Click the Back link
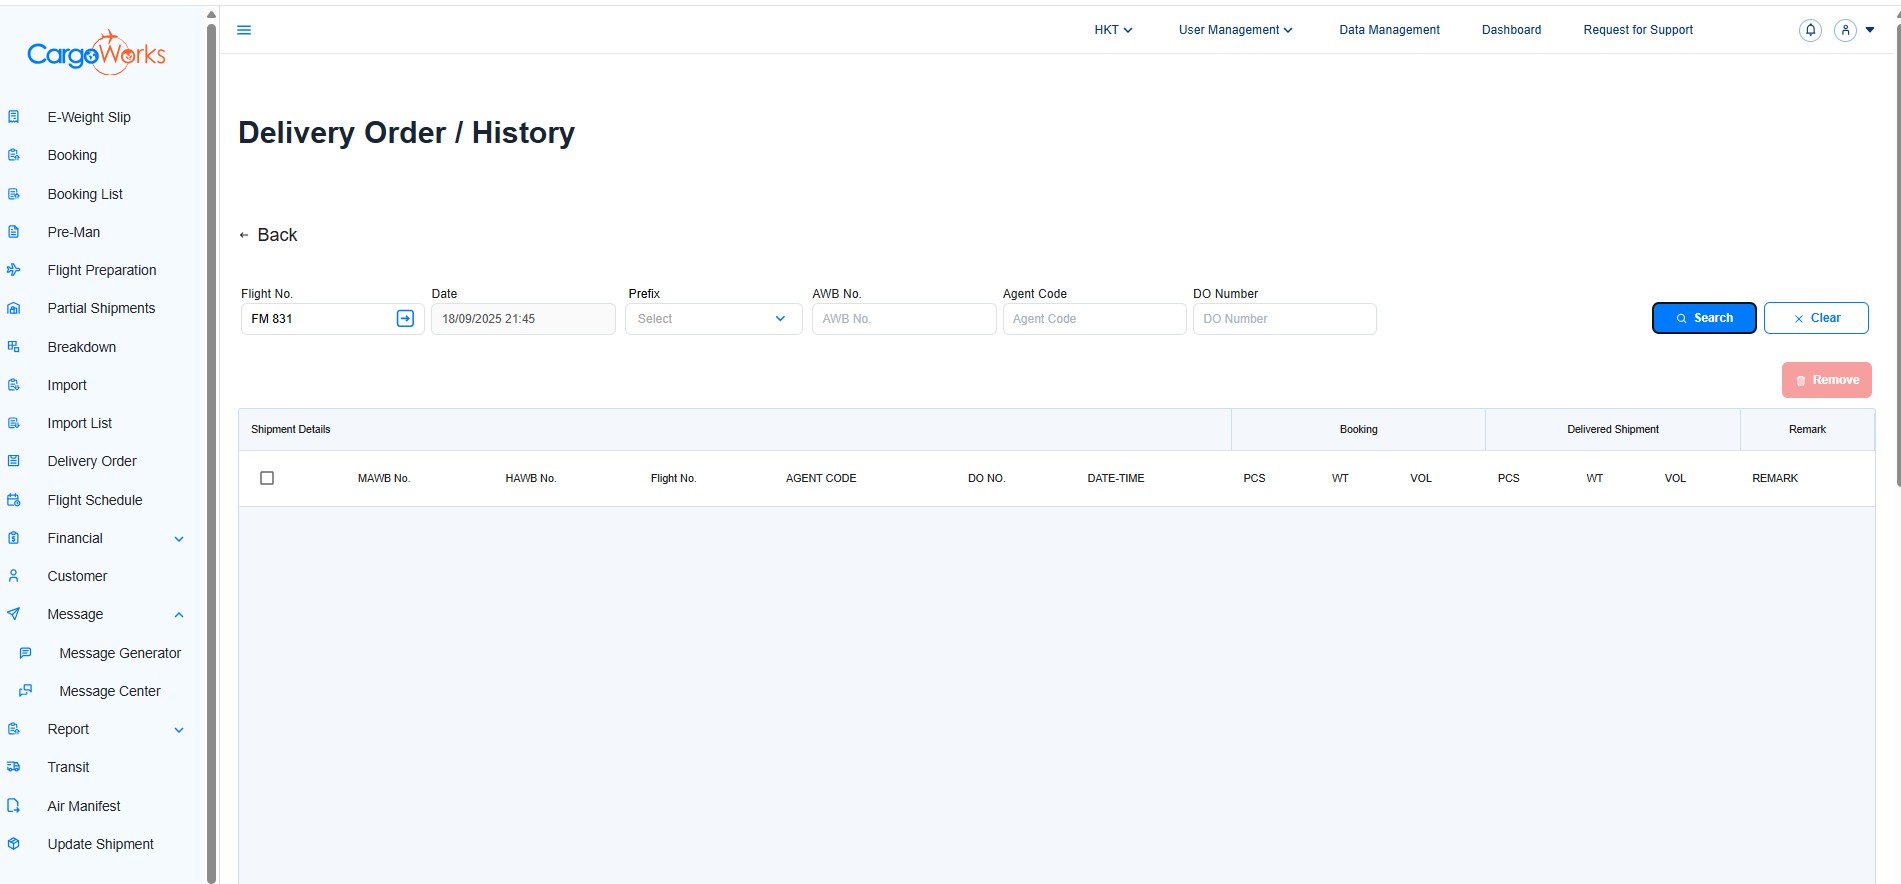This screenshot has width=1901, height=884. click(268, 235)
